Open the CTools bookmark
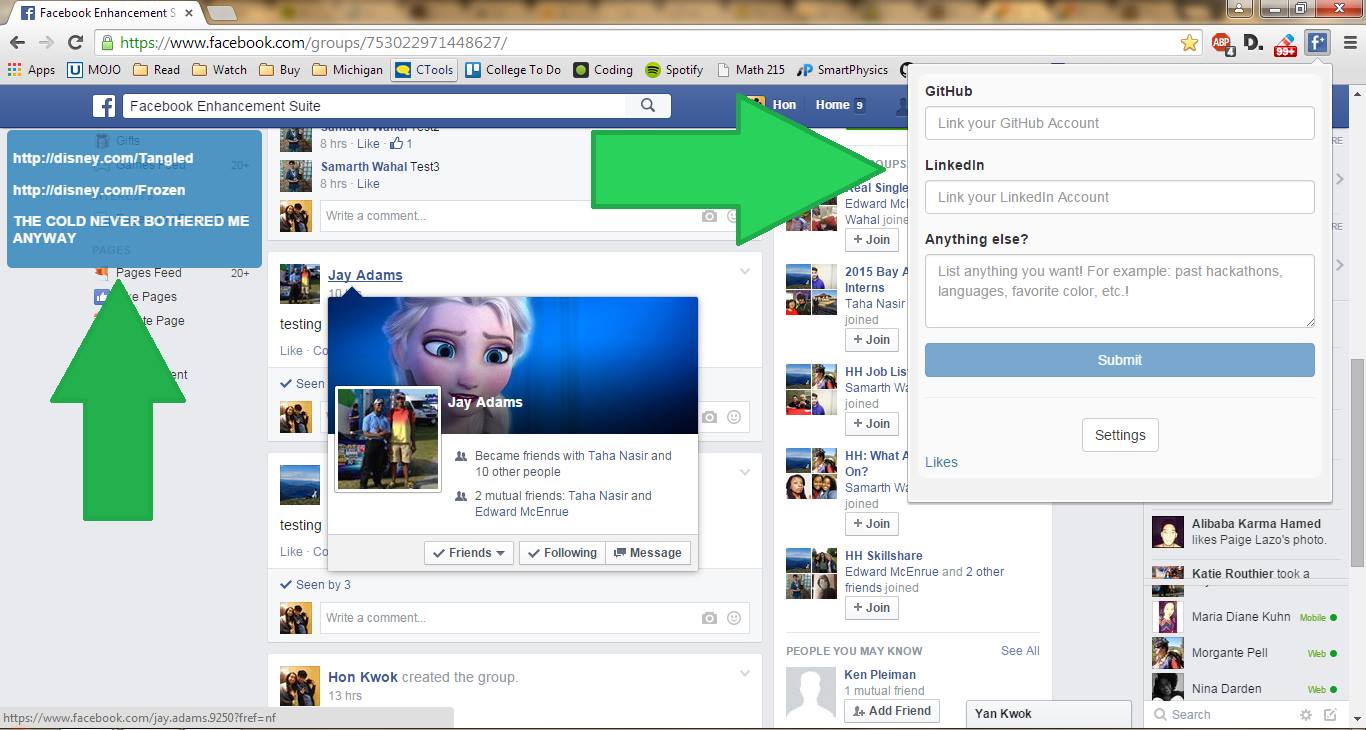 pyautogui.click(x=425, y=70)
